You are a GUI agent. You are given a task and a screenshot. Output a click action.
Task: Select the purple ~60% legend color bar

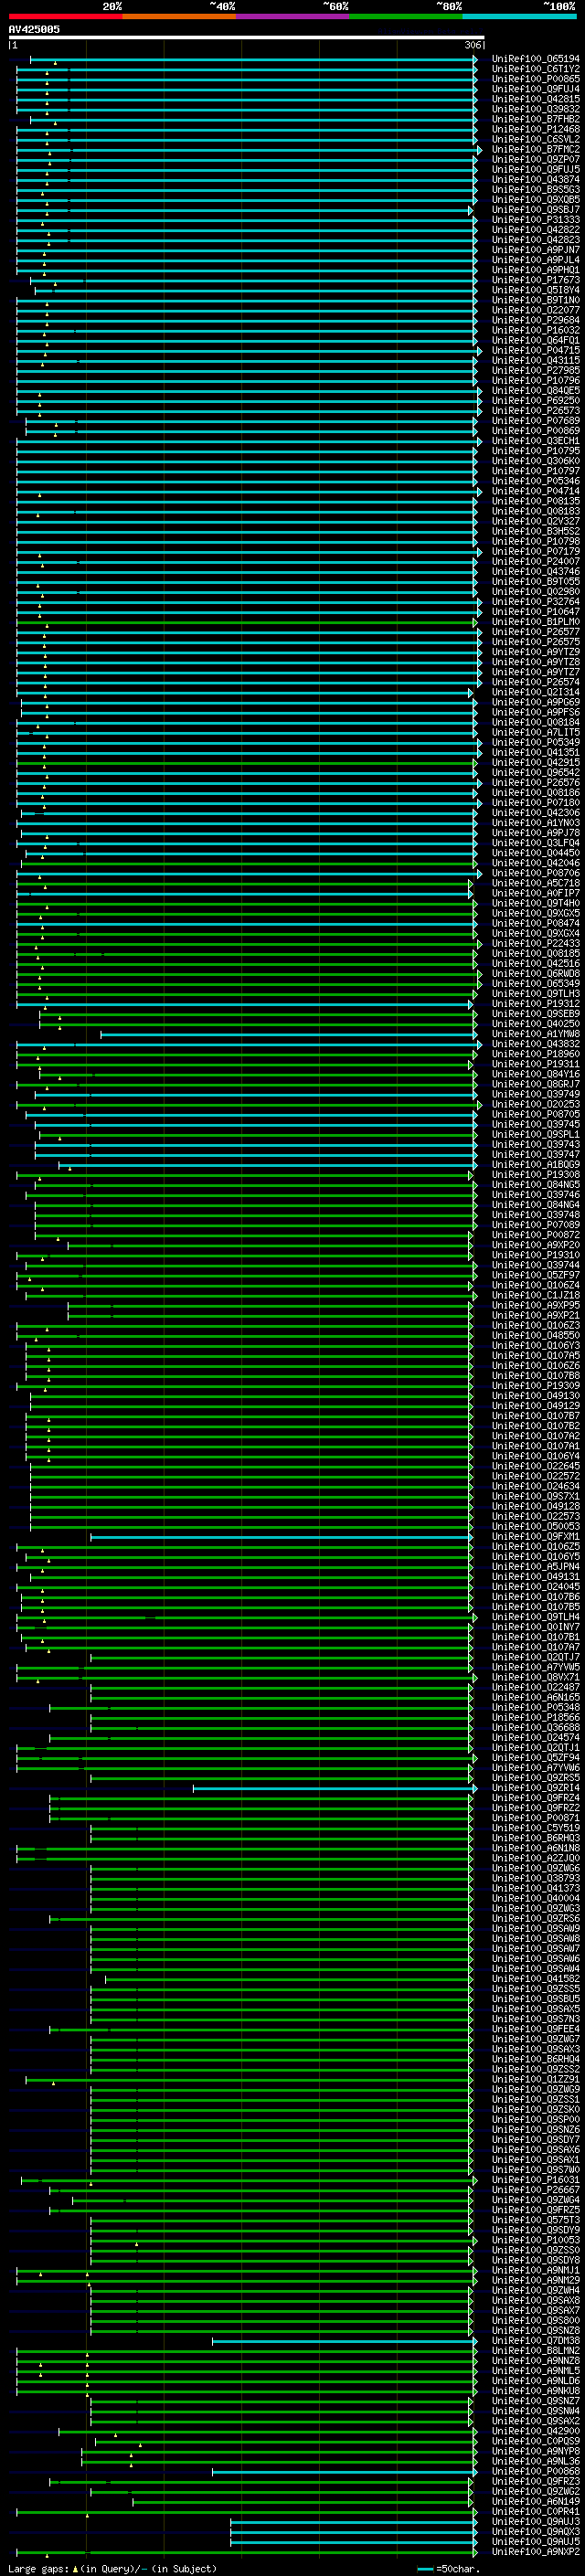pyautogui.click(x=293, y=16)
